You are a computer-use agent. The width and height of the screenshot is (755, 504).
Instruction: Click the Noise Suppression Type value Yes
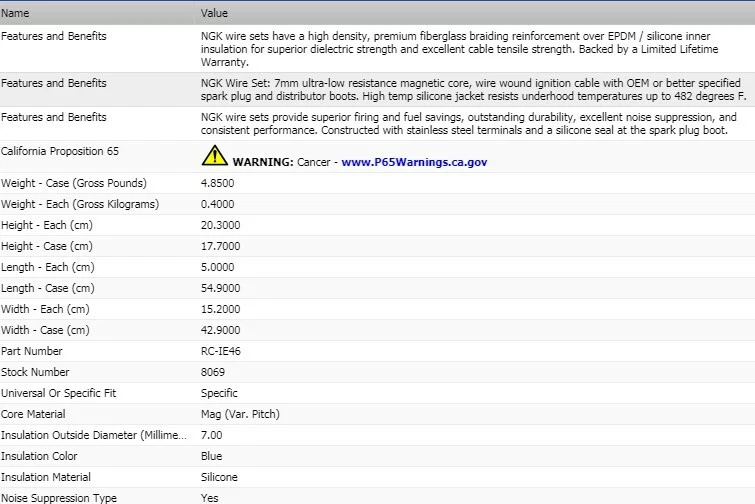click(209, 498)
